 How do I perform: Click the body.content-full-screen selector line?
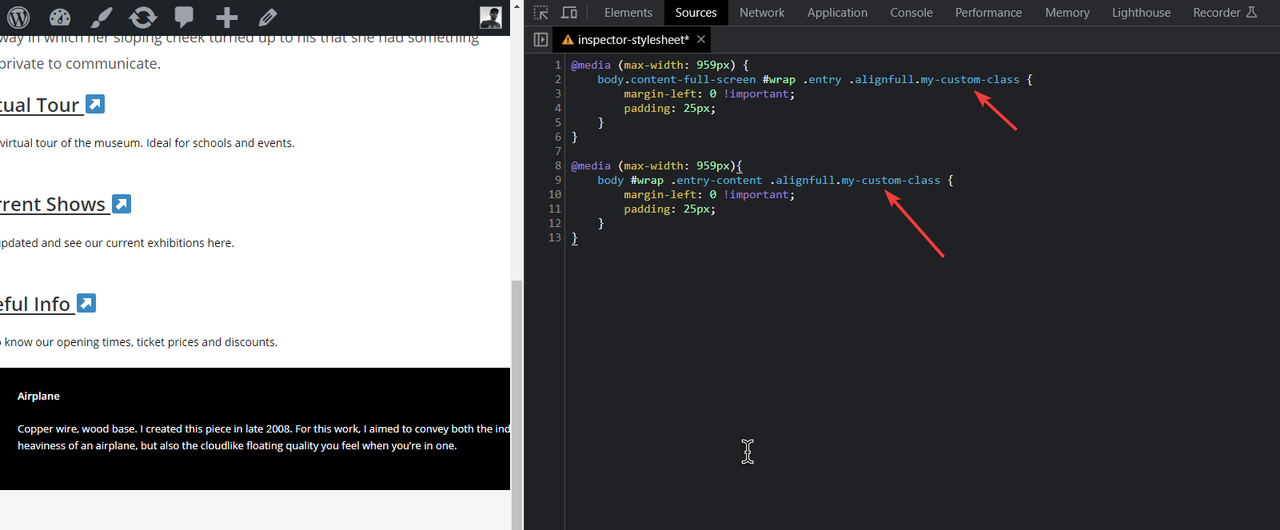(814, 79)
